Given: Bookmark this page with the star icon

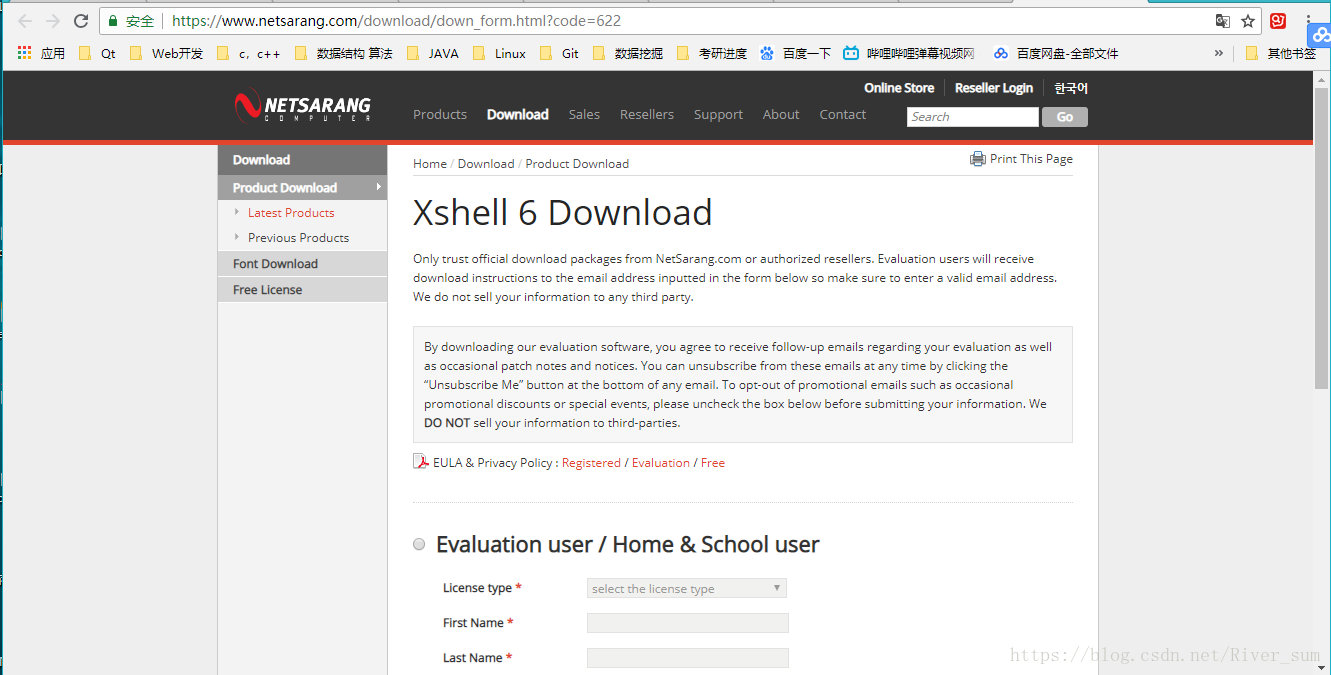Looking at the screenshot, I should pos(1248,21).
